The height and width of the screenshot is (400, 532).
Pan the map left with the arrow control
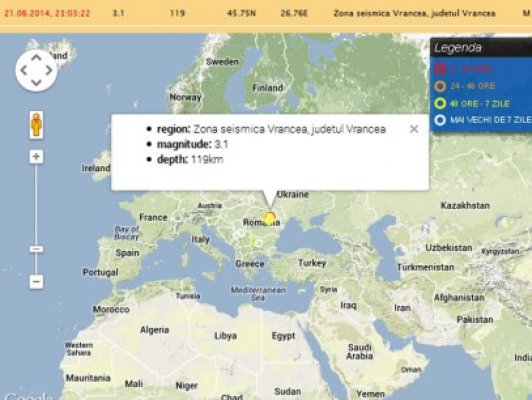23,70
